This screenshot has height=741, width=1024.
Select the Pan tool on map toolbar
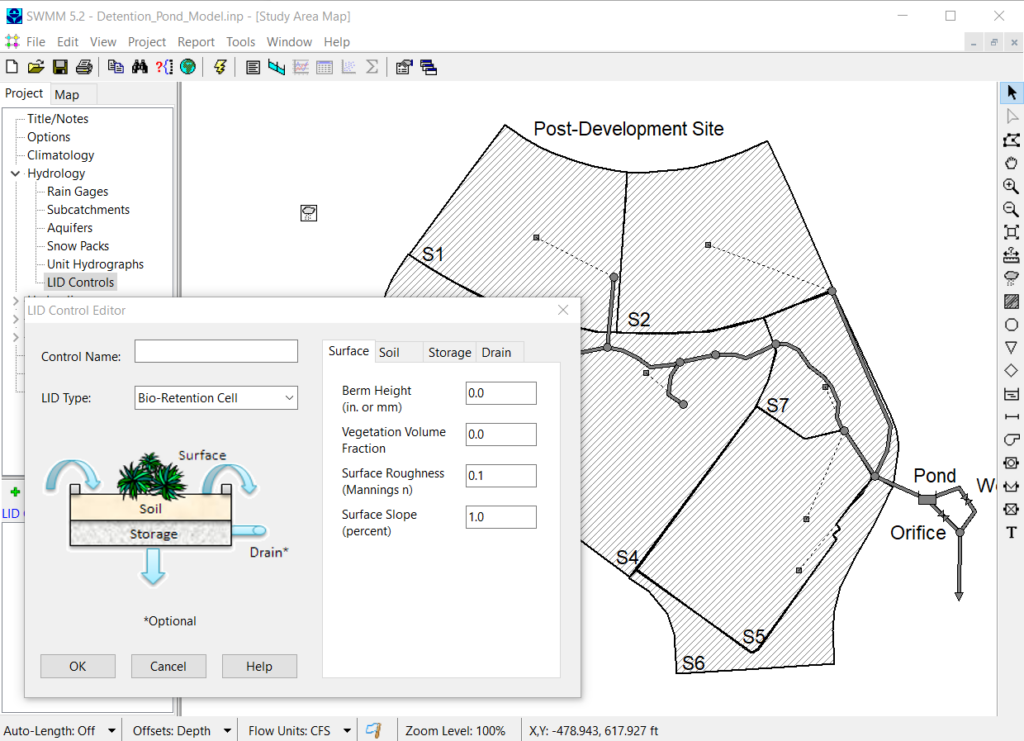pyautogui.click(x=1011, y=162)
